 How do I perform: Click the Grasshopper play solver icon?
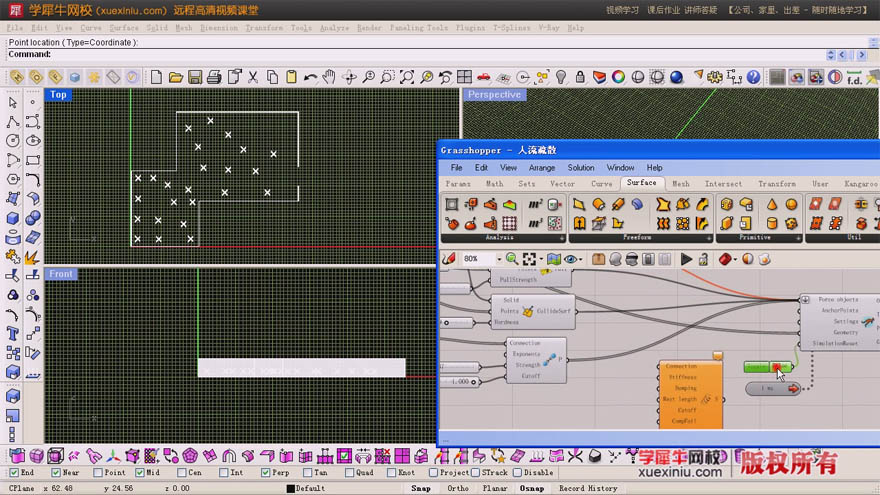click(x=686, y=259)
